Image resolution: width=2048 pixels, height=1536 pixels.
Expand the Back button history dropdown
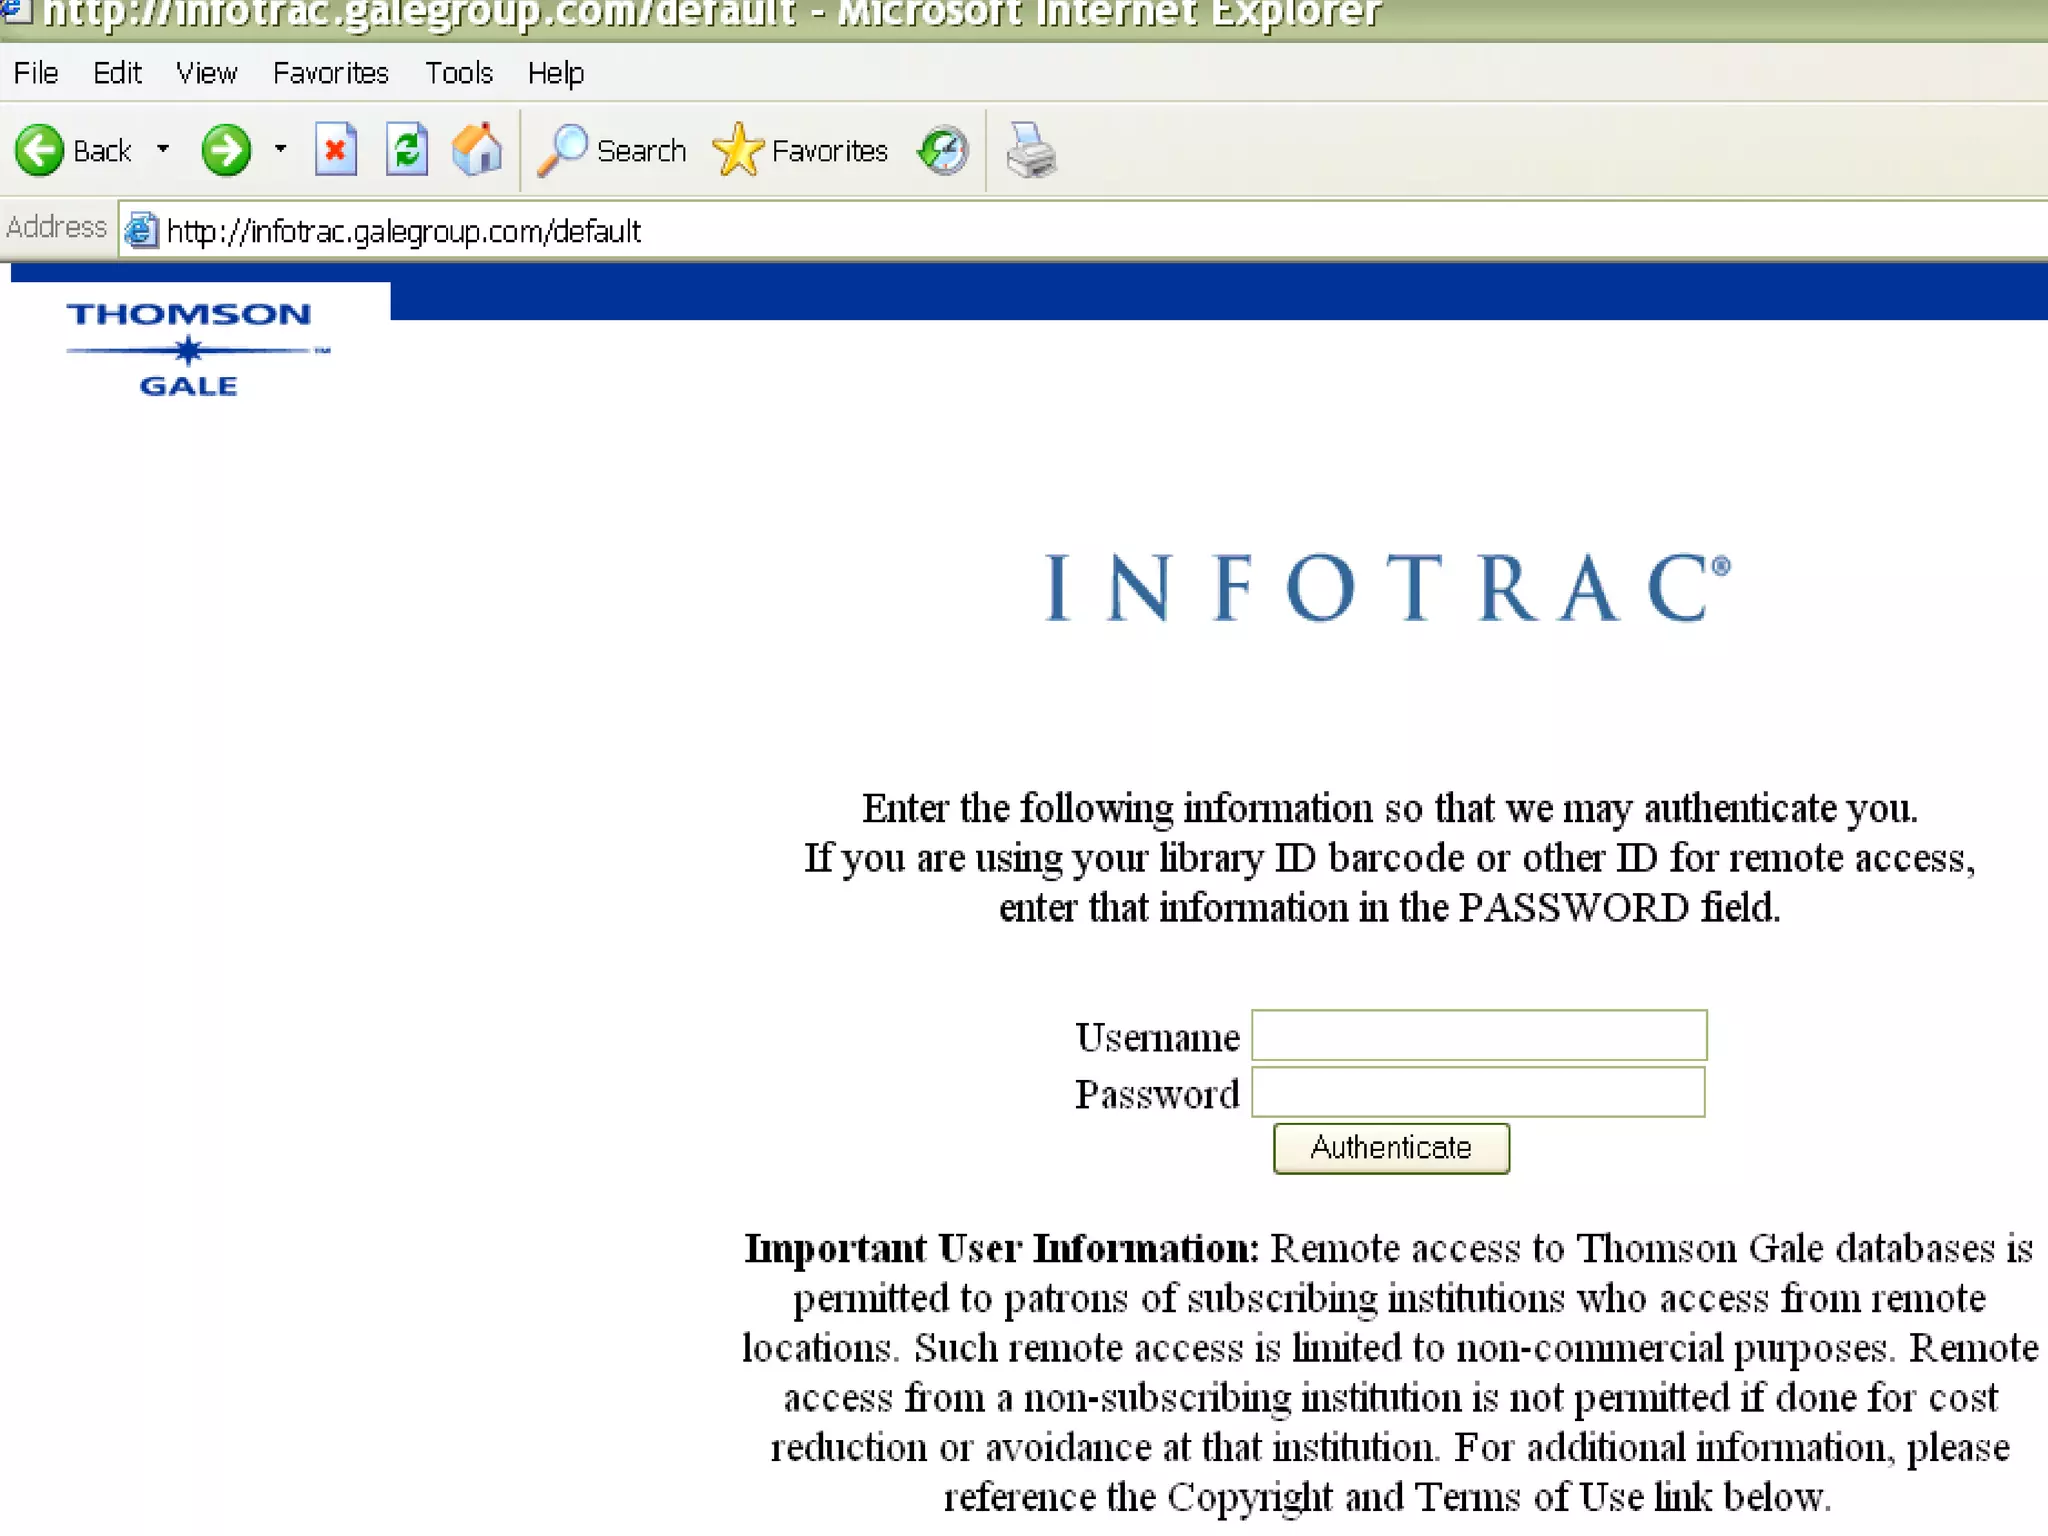point(163,150)
